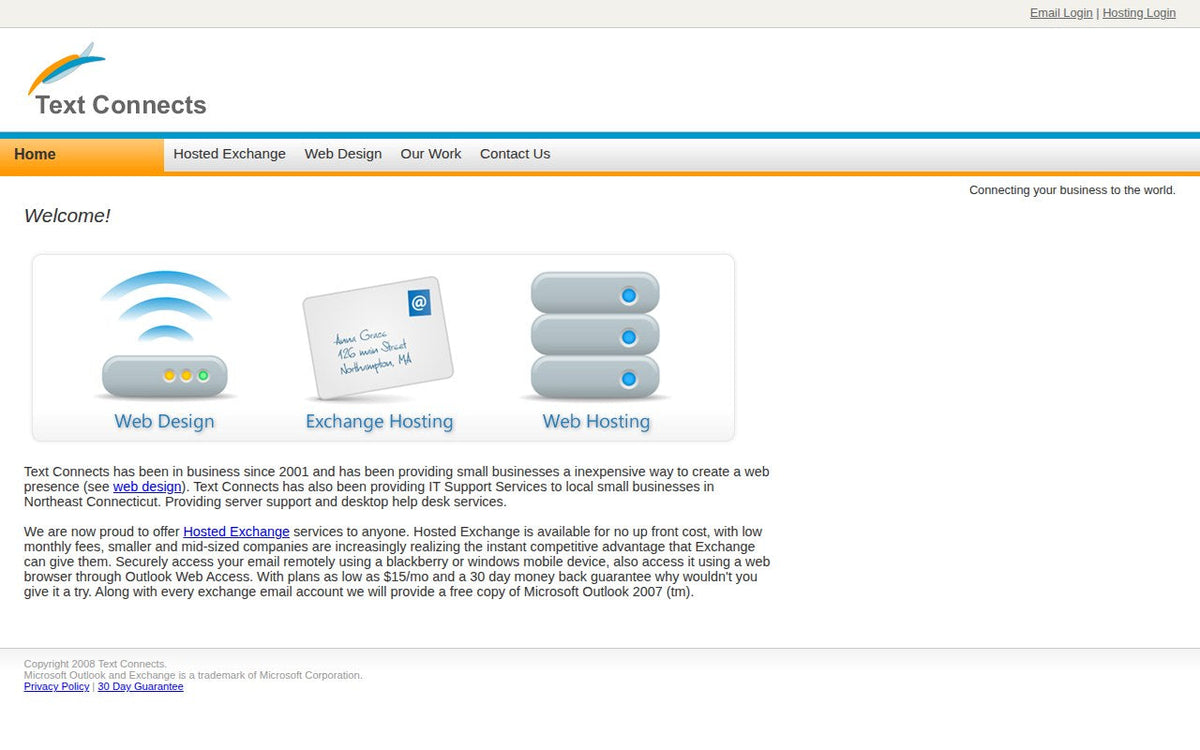The image size is (1200, 750).
Task: Open Hosted Exchange in the navigation bar
Action: (229, 154)
